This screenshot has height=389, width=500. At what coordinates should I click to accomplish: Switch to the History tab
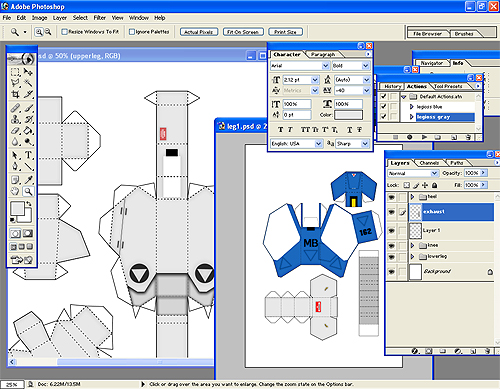393,86
